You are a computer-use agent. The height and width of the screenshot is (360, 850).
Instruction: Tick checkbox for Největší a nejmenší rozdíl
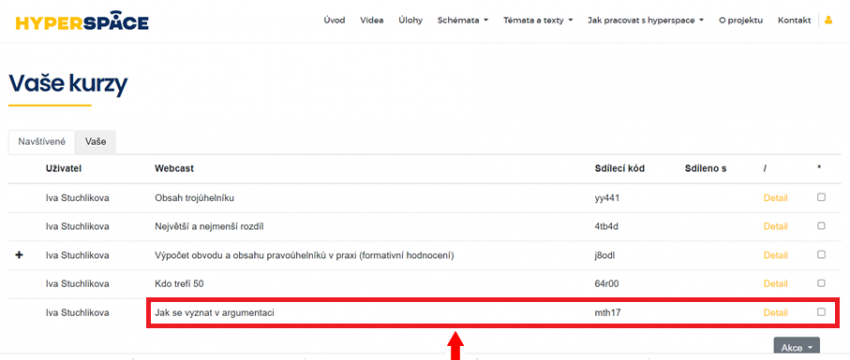pyautogui.click(x=821, y=226)
